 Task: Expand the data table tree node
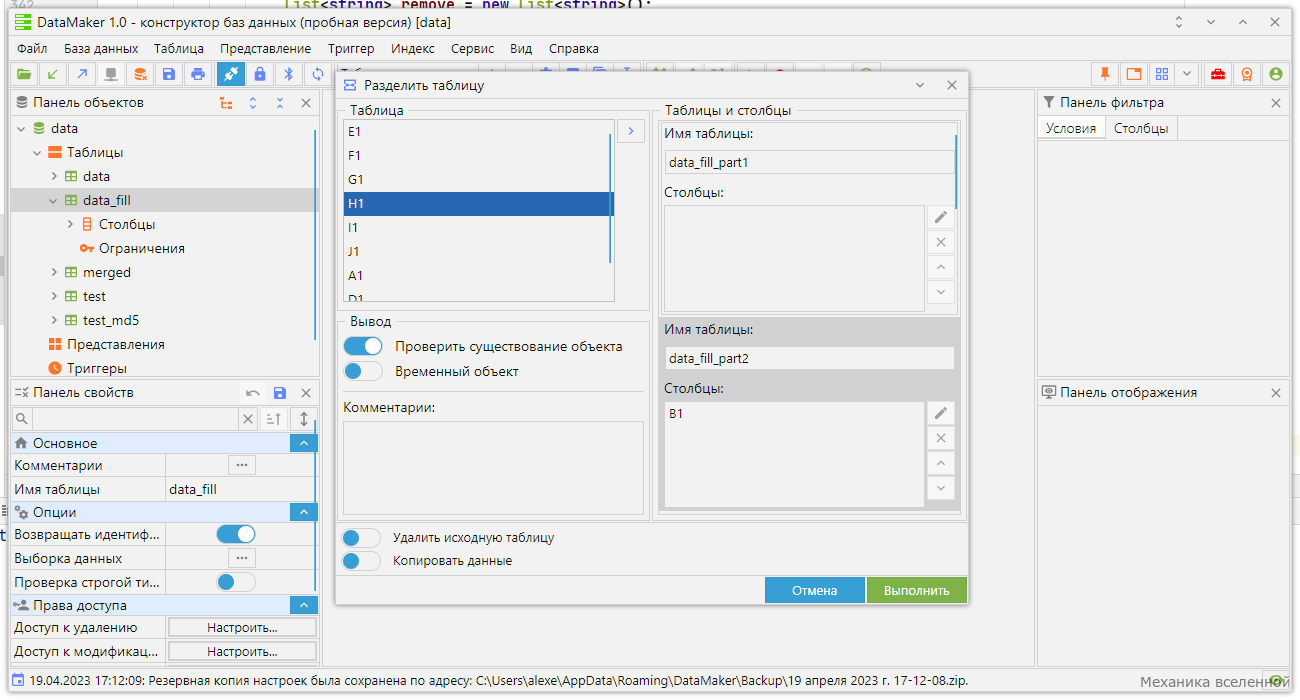pos(54,176)
